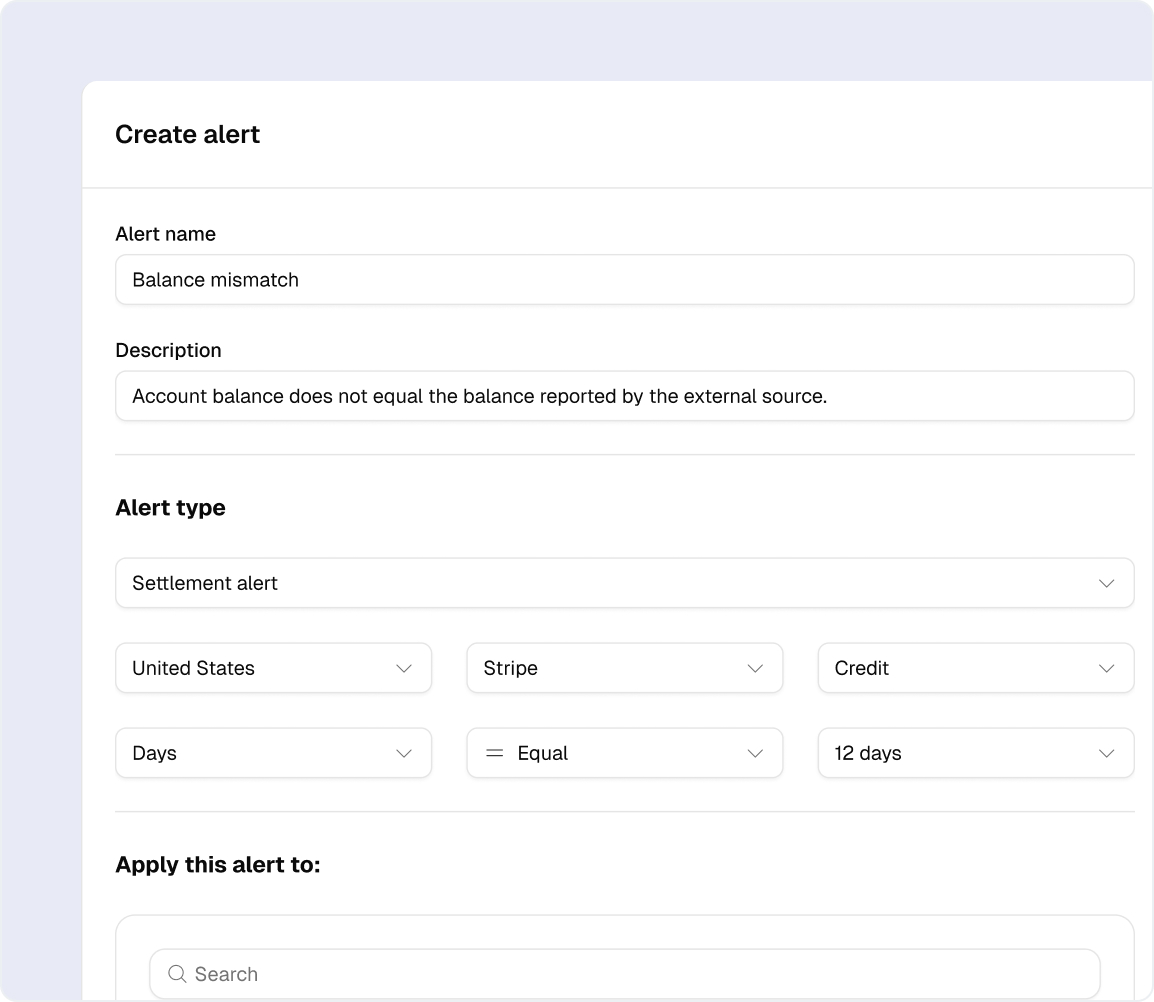Focus the Description text field
Screen dimensions: 1154x1002
pos(624,396)
